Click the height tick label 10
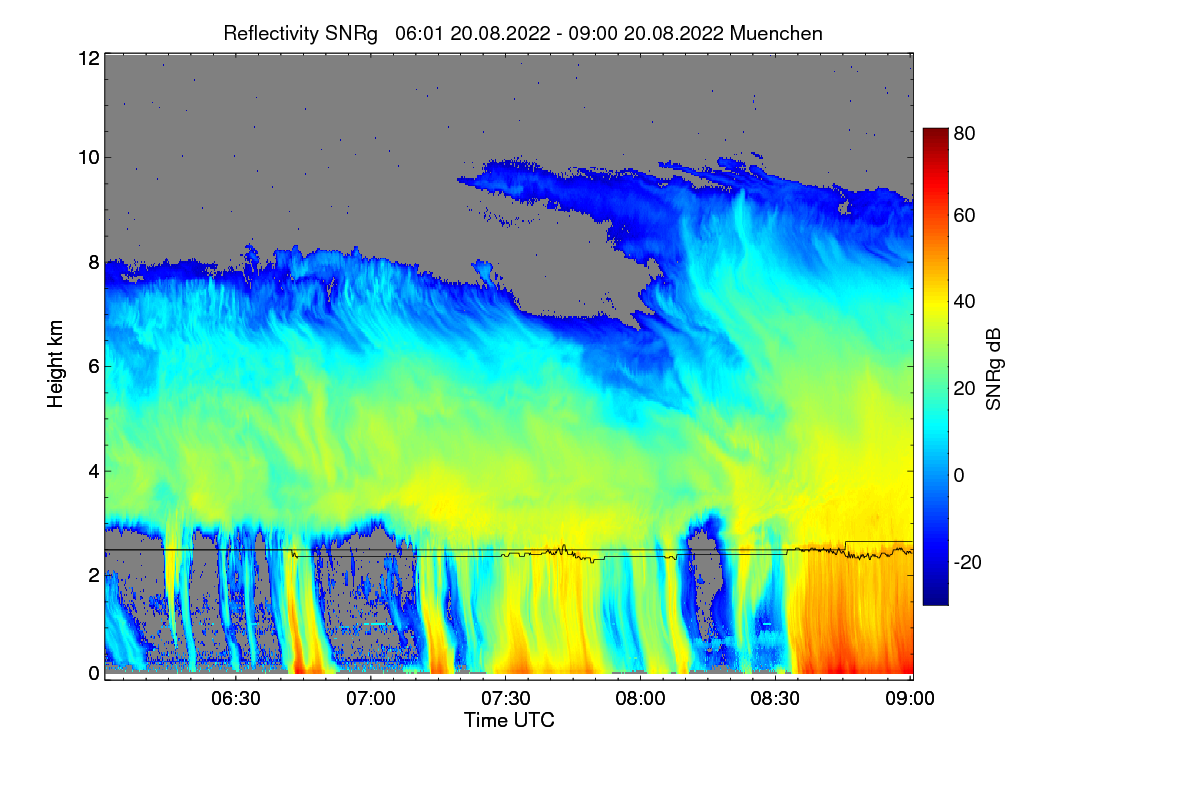1200x800 pixels. tap(88, 157)
